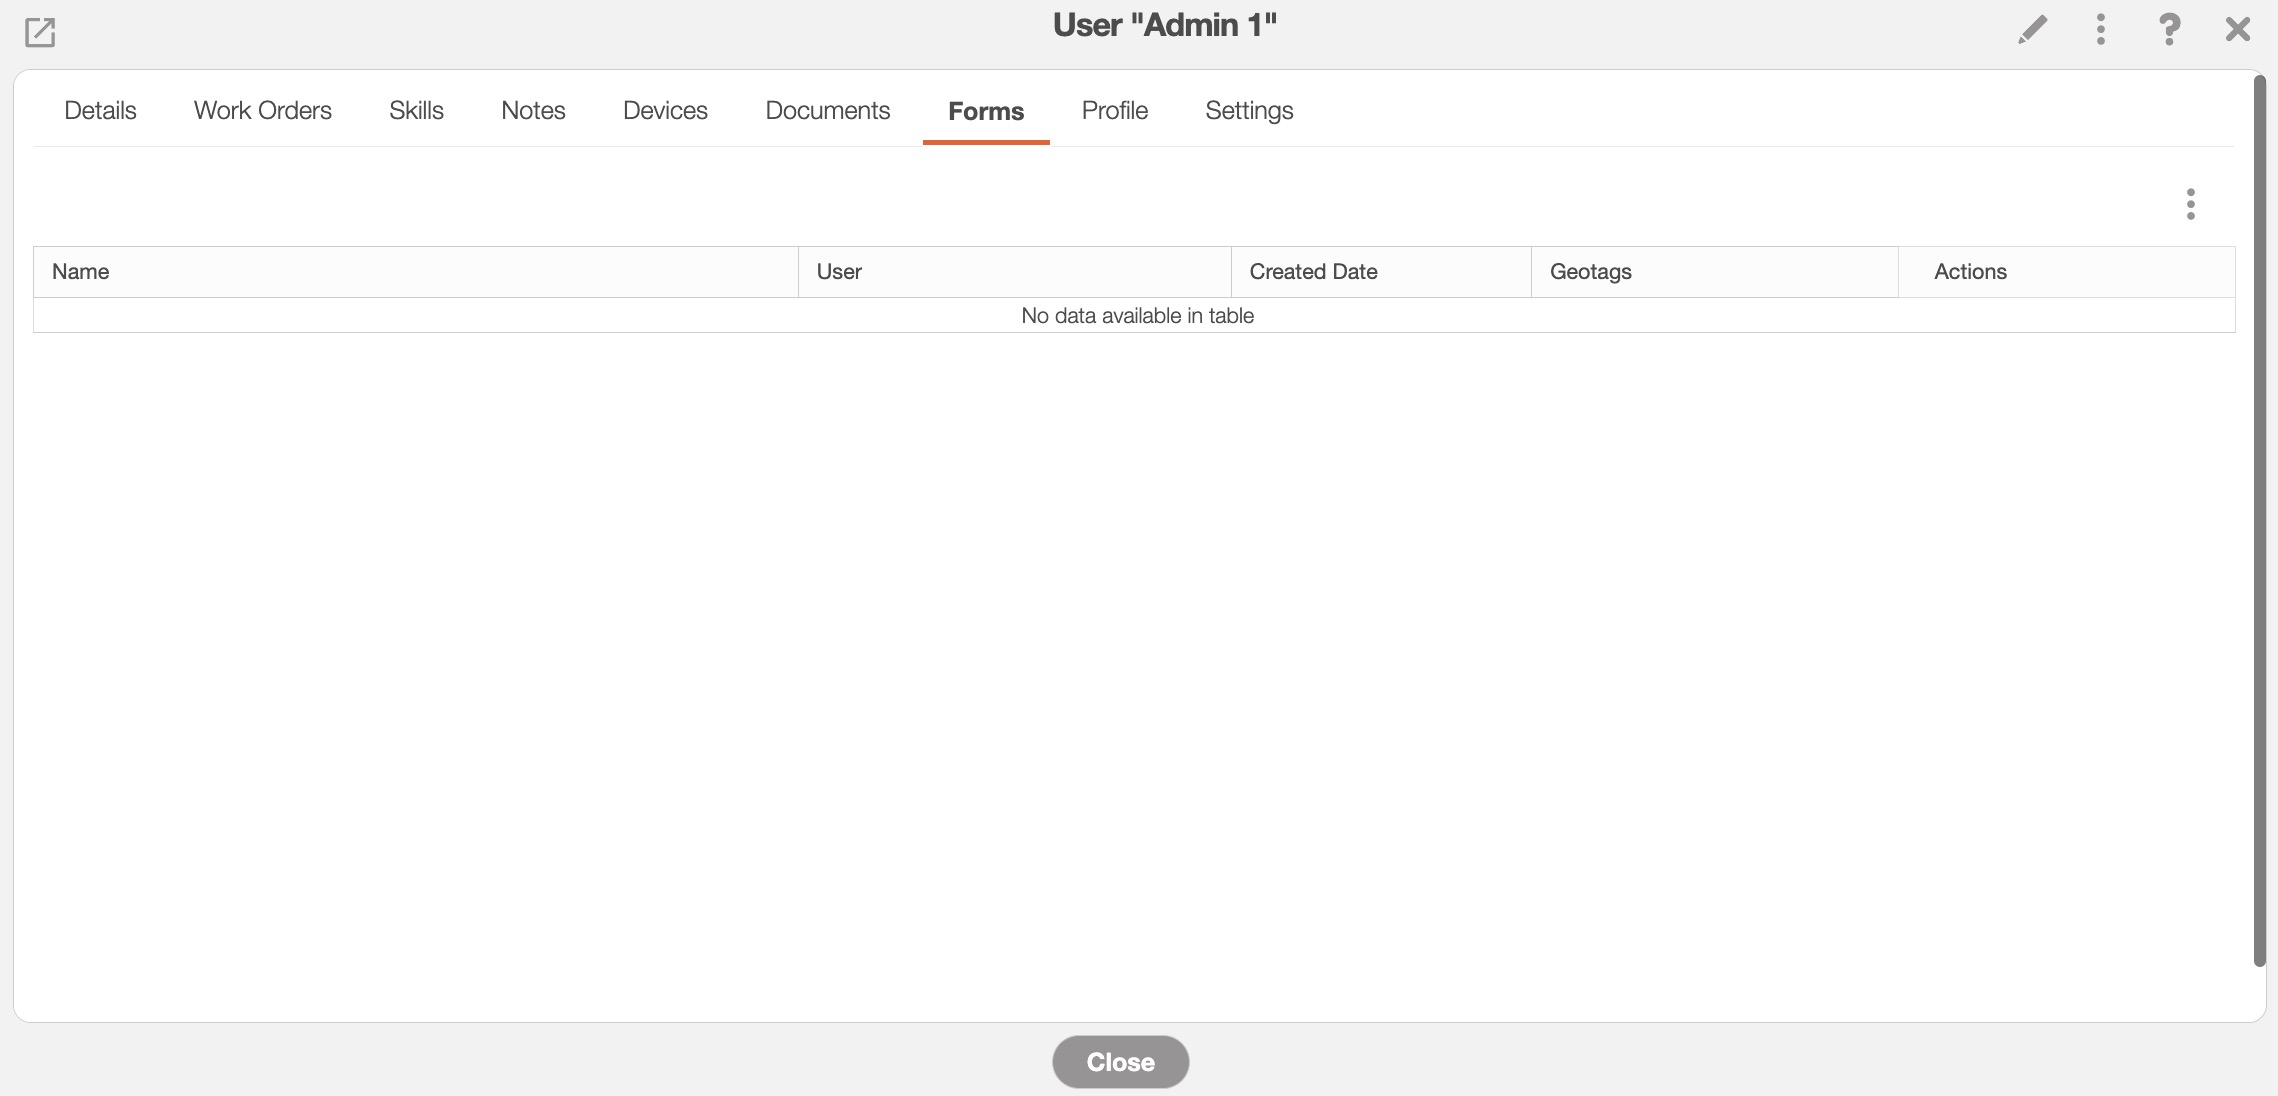Click the question mark help icon
The image size is (2278, 1096).
tap(2169, 29)
